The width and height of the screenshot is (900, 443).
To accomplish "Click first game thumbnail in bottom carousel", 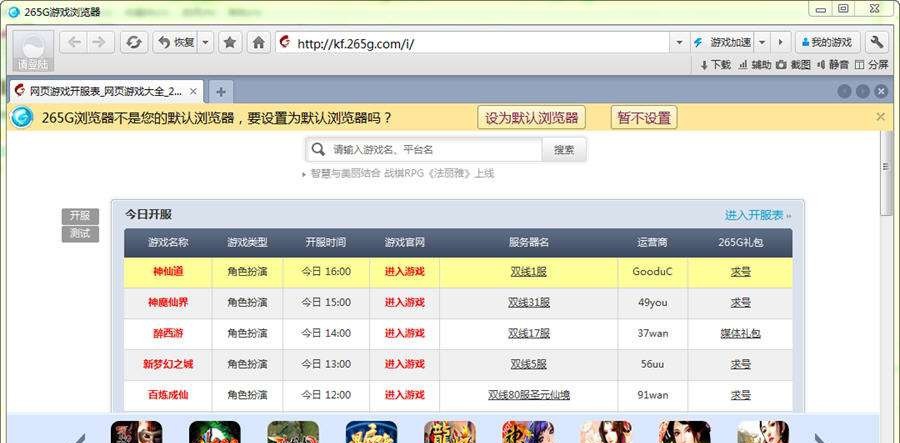I will [137, 432].
